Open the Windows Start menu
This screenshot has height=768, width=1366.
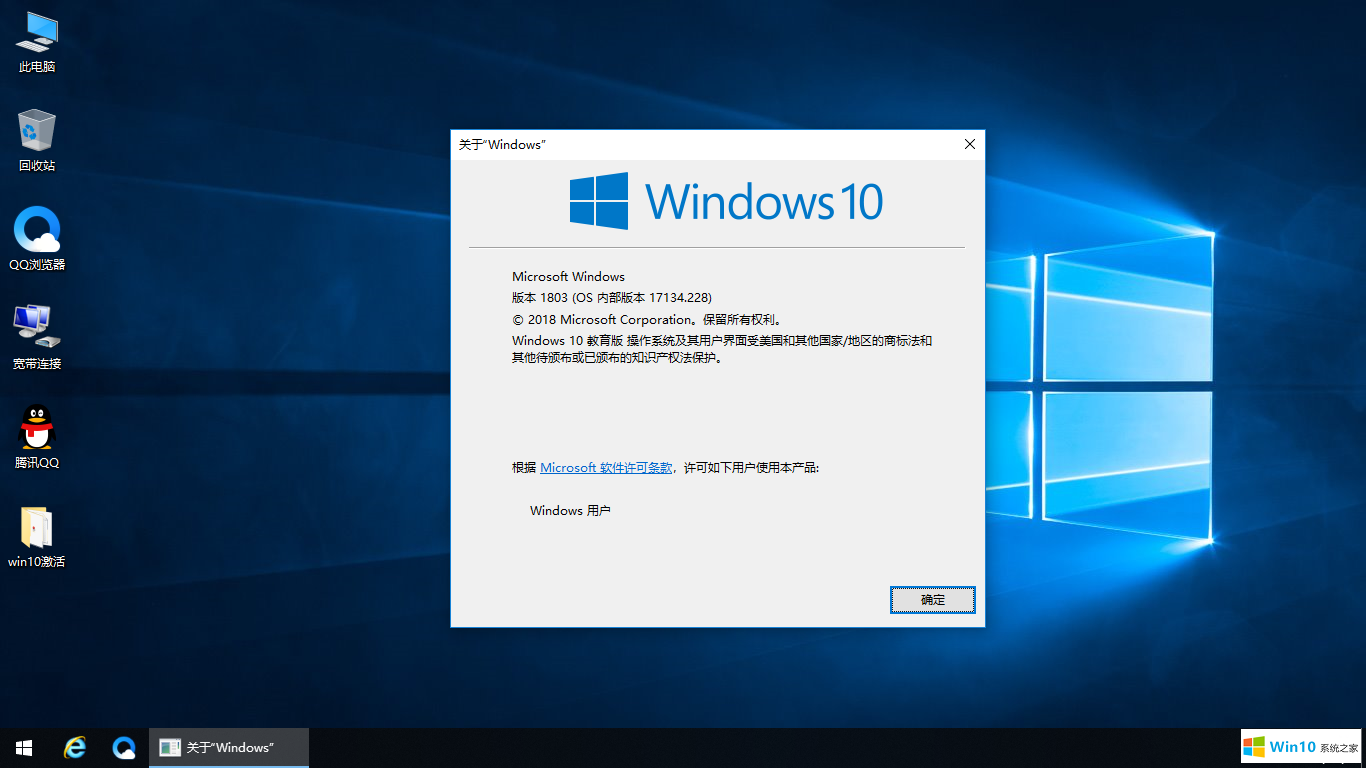(x=24, y=748)
